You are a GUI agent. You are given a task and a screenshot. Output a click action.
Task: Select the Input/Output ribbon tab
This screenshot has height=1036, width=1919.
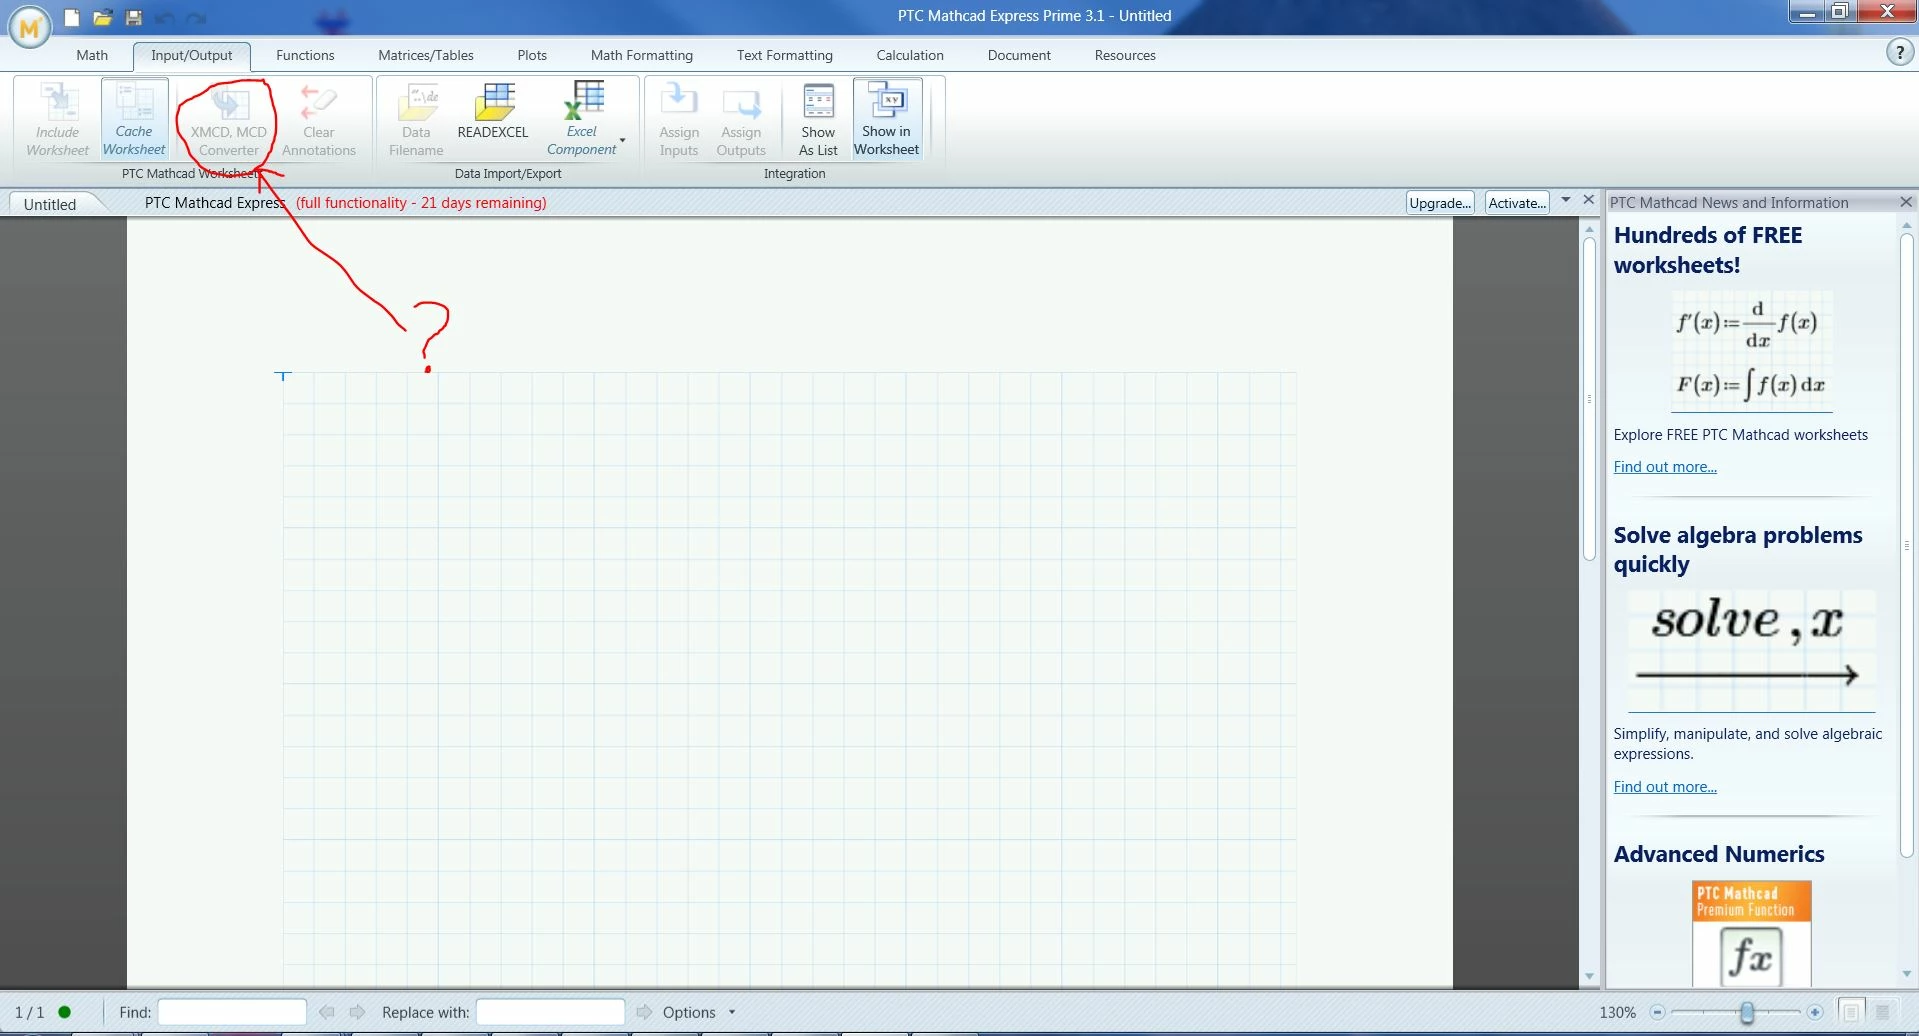pos(192,55)
